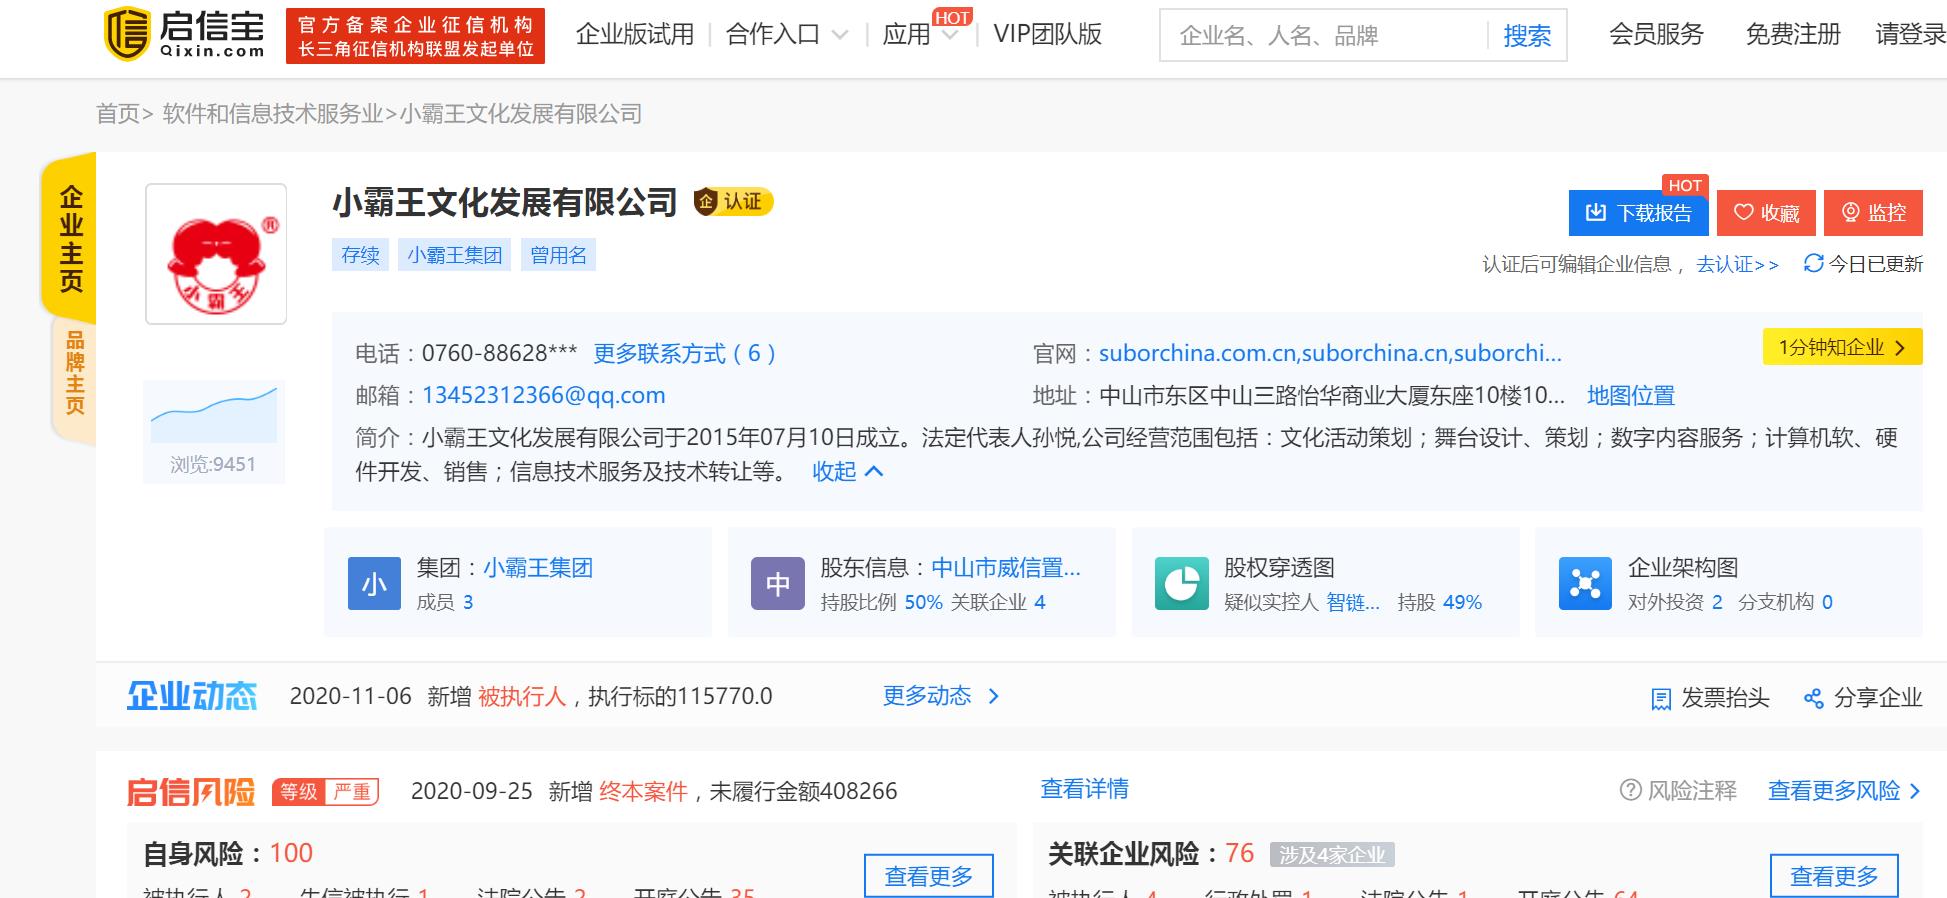Viewport: 1947px width, 898px height.
Task: Click the 曾用名 tag
Action: click(558, 255)
